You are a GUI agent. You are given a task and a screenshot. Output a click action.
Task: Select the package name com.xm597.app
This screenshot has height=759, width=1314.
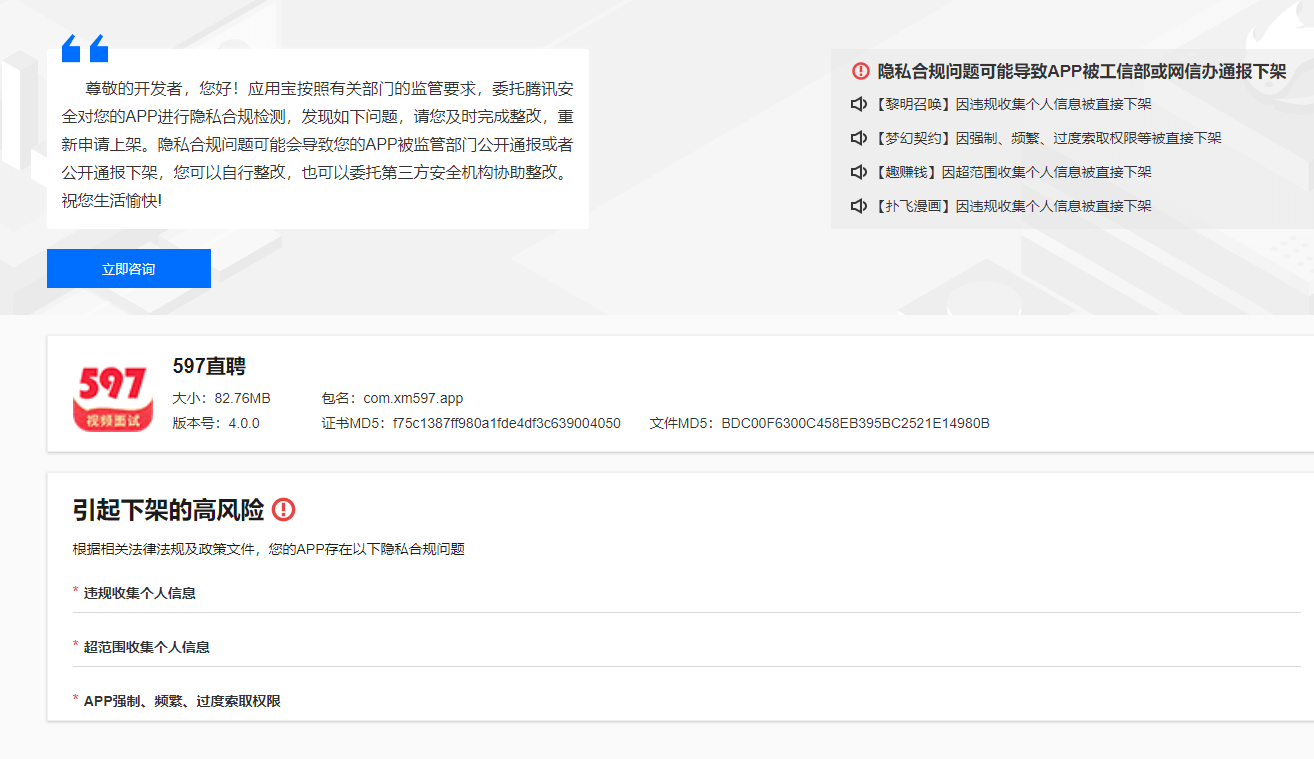[x=413, y=398]
